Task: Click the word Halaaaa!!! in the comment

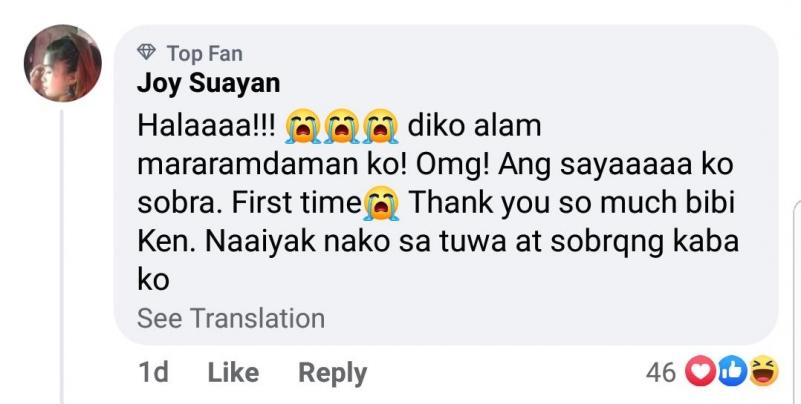Action: 206,128
